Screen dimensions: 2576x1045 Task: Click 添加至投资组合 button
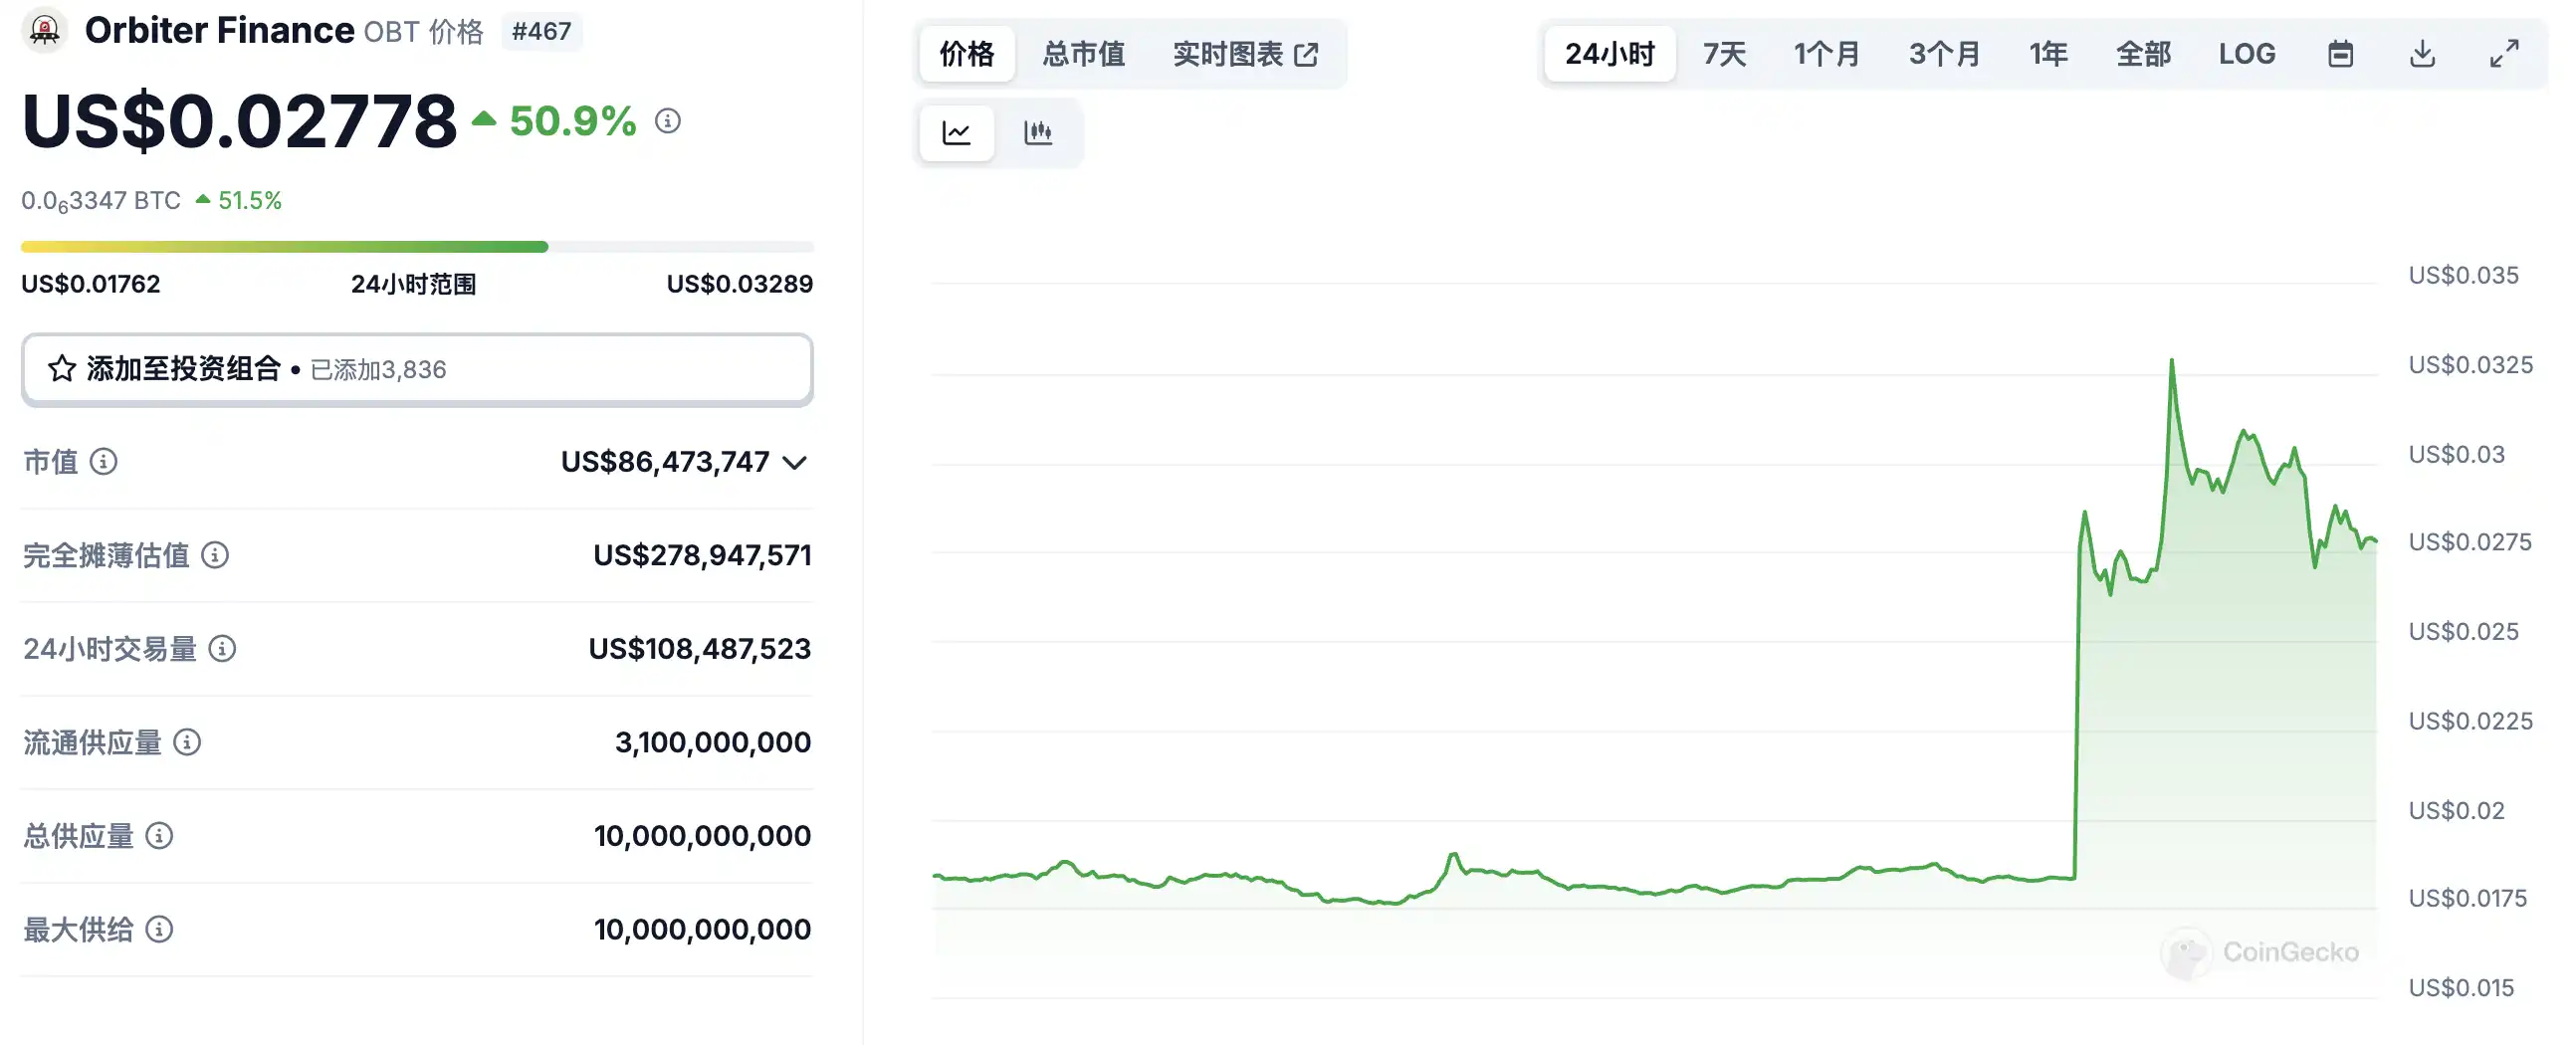click(417, 369)
